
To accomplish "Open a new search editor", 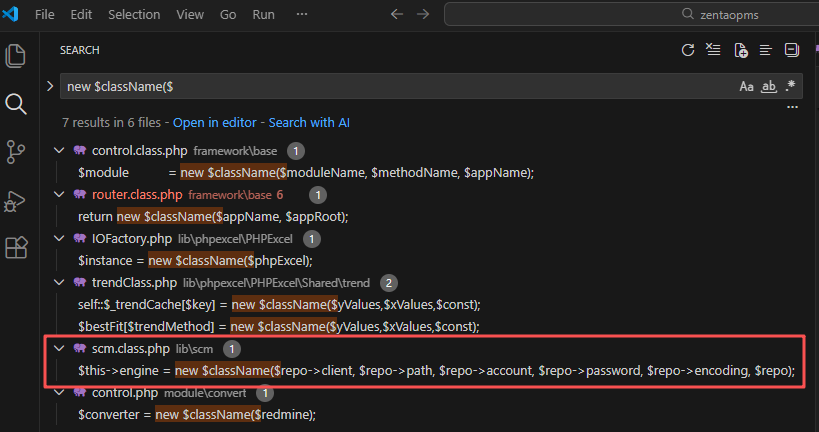I will click(740, 50).
